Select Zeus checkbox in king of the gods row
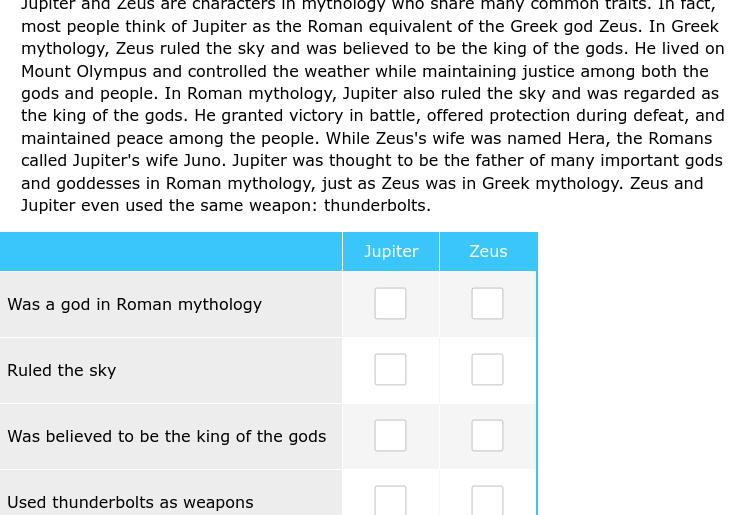The width and height of the screenshot is (731, 515). click(487, 436)
